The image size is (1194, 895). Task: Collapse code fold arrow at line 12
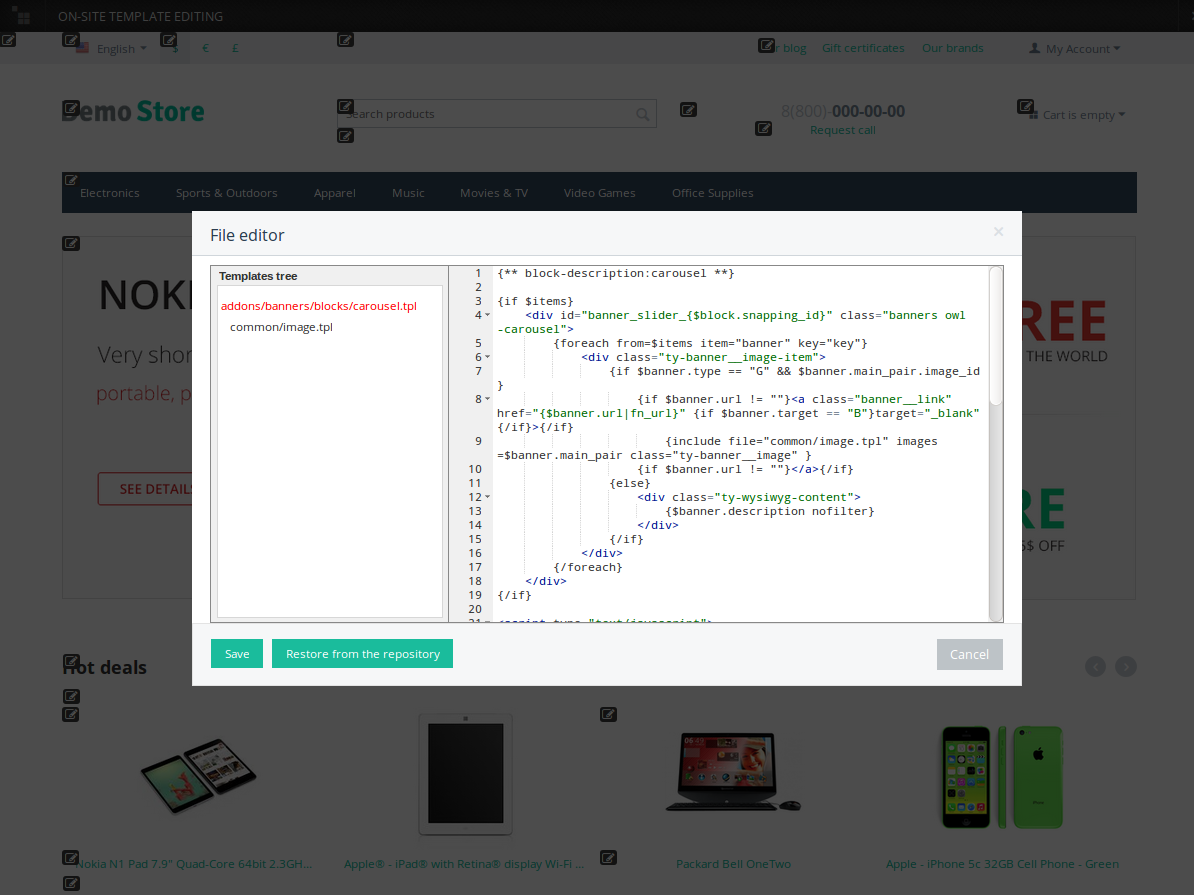point(487,497)
